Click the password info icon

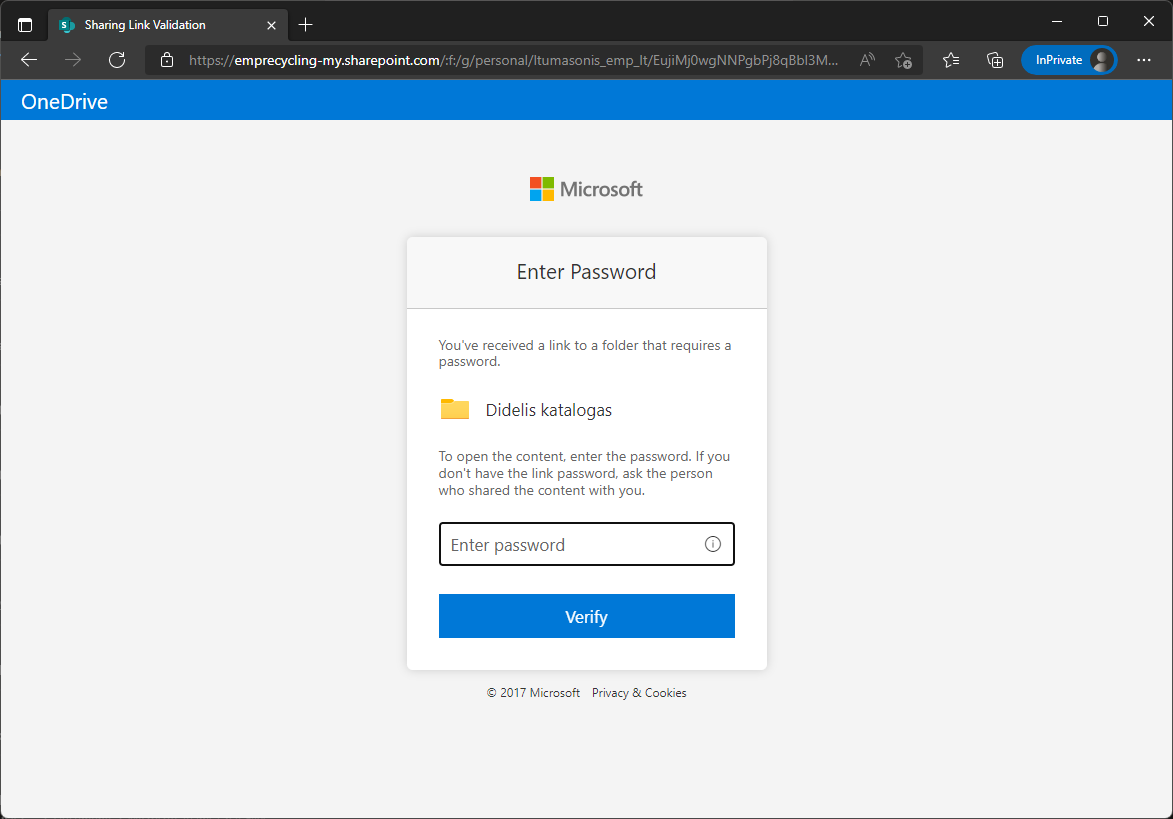(713, 544)
